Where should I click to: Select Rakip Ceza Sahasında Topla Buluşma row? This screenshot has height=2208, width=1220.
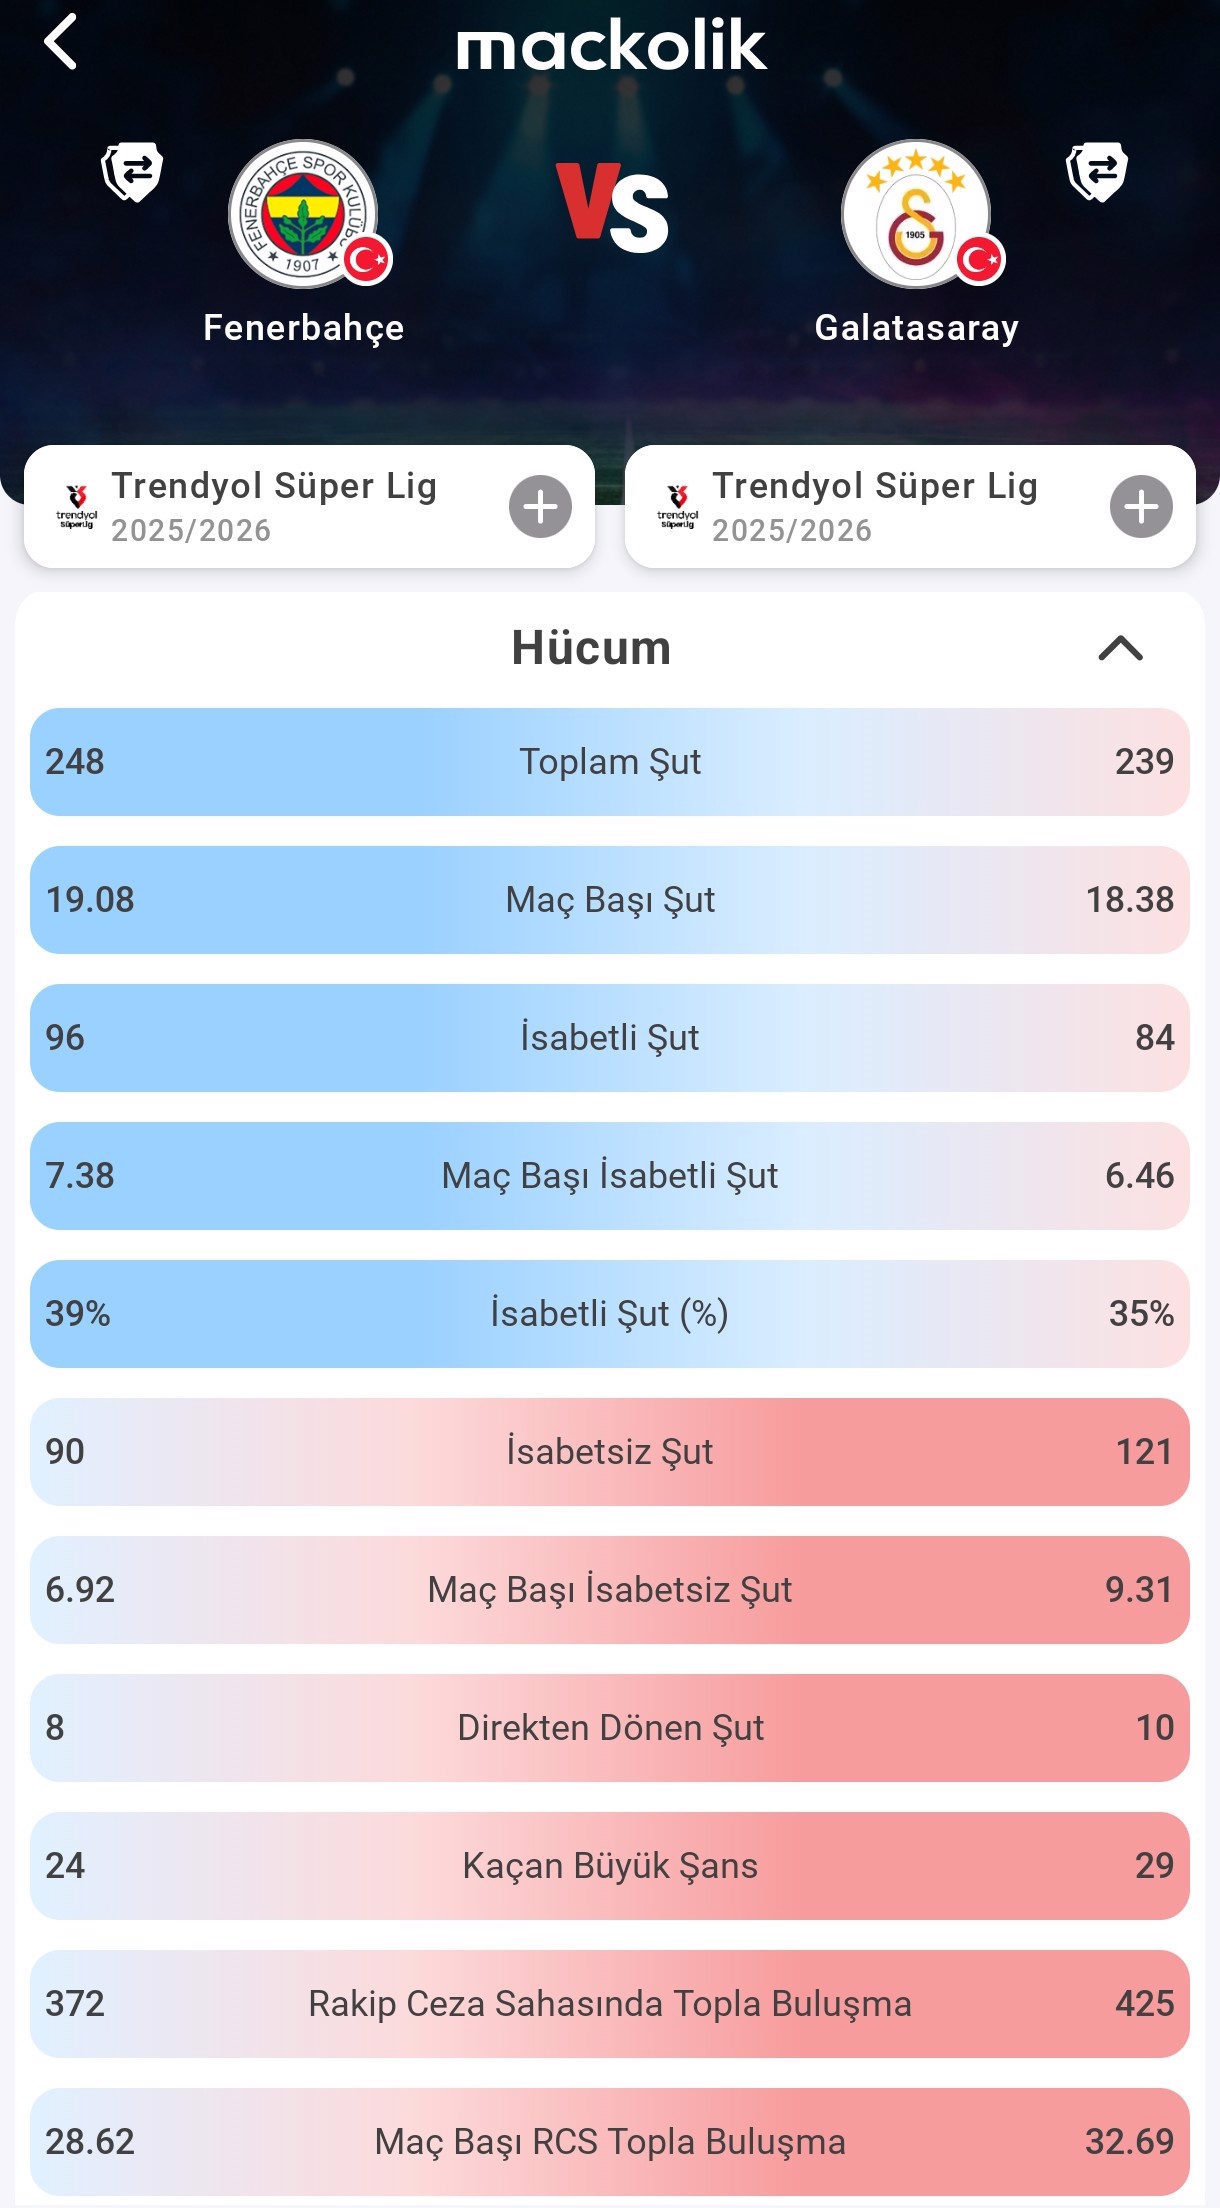click(x=610, y=2004)
